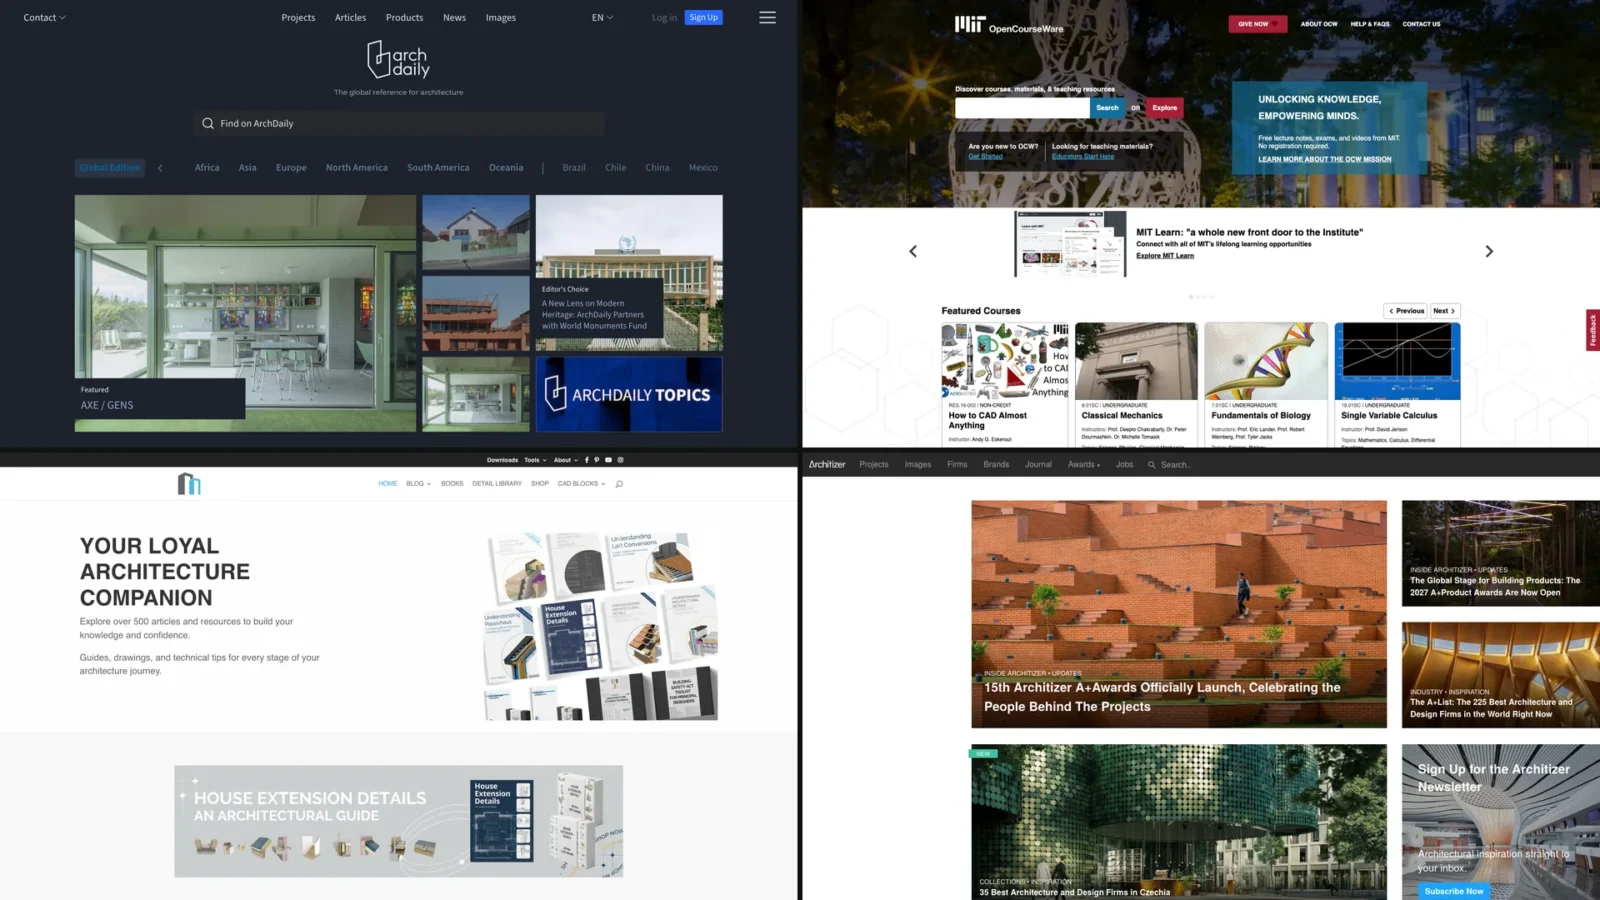Expand the BLOG menu dropdown
The image size is (1600, 900).
pos(418,484)
